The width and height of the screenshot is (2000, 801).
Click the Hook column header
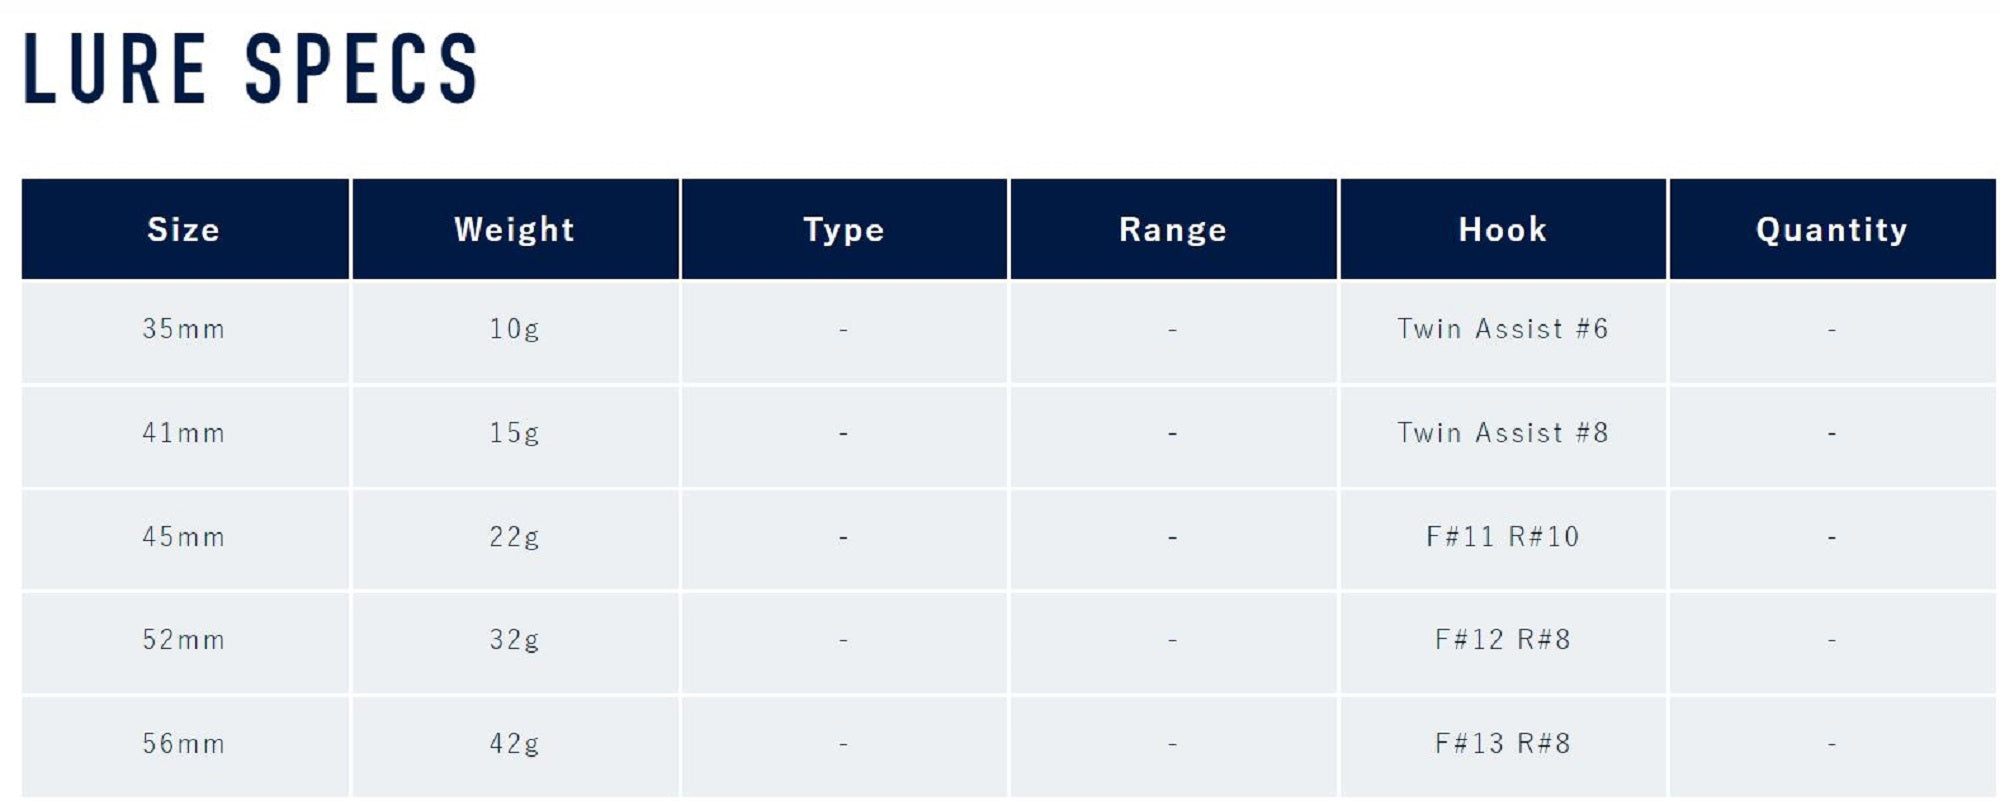coord(1503,230)
